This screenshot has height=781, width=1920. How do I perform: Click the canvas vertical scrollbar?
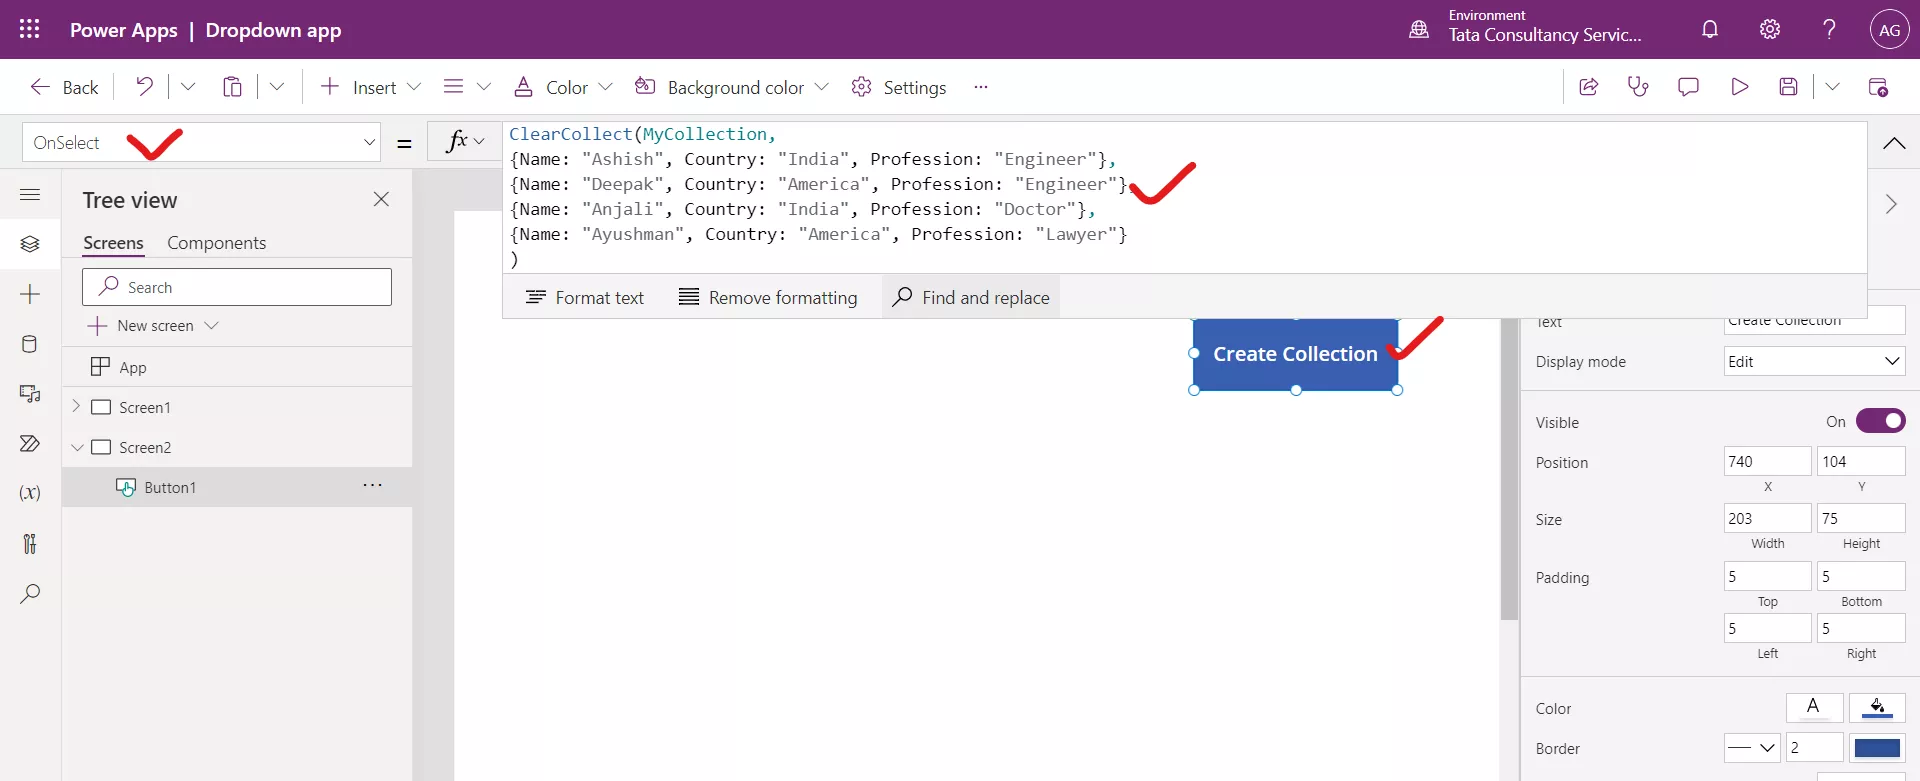1509,470
